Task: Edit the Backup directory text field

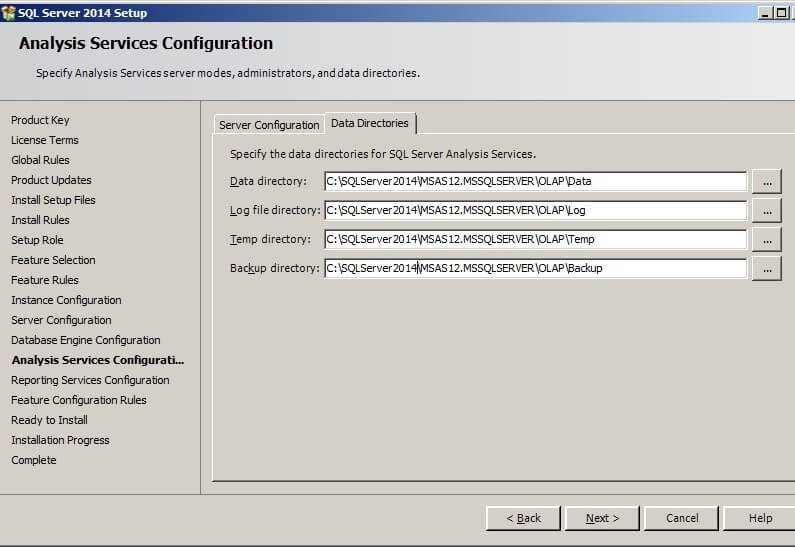Action: pos(535,269)
